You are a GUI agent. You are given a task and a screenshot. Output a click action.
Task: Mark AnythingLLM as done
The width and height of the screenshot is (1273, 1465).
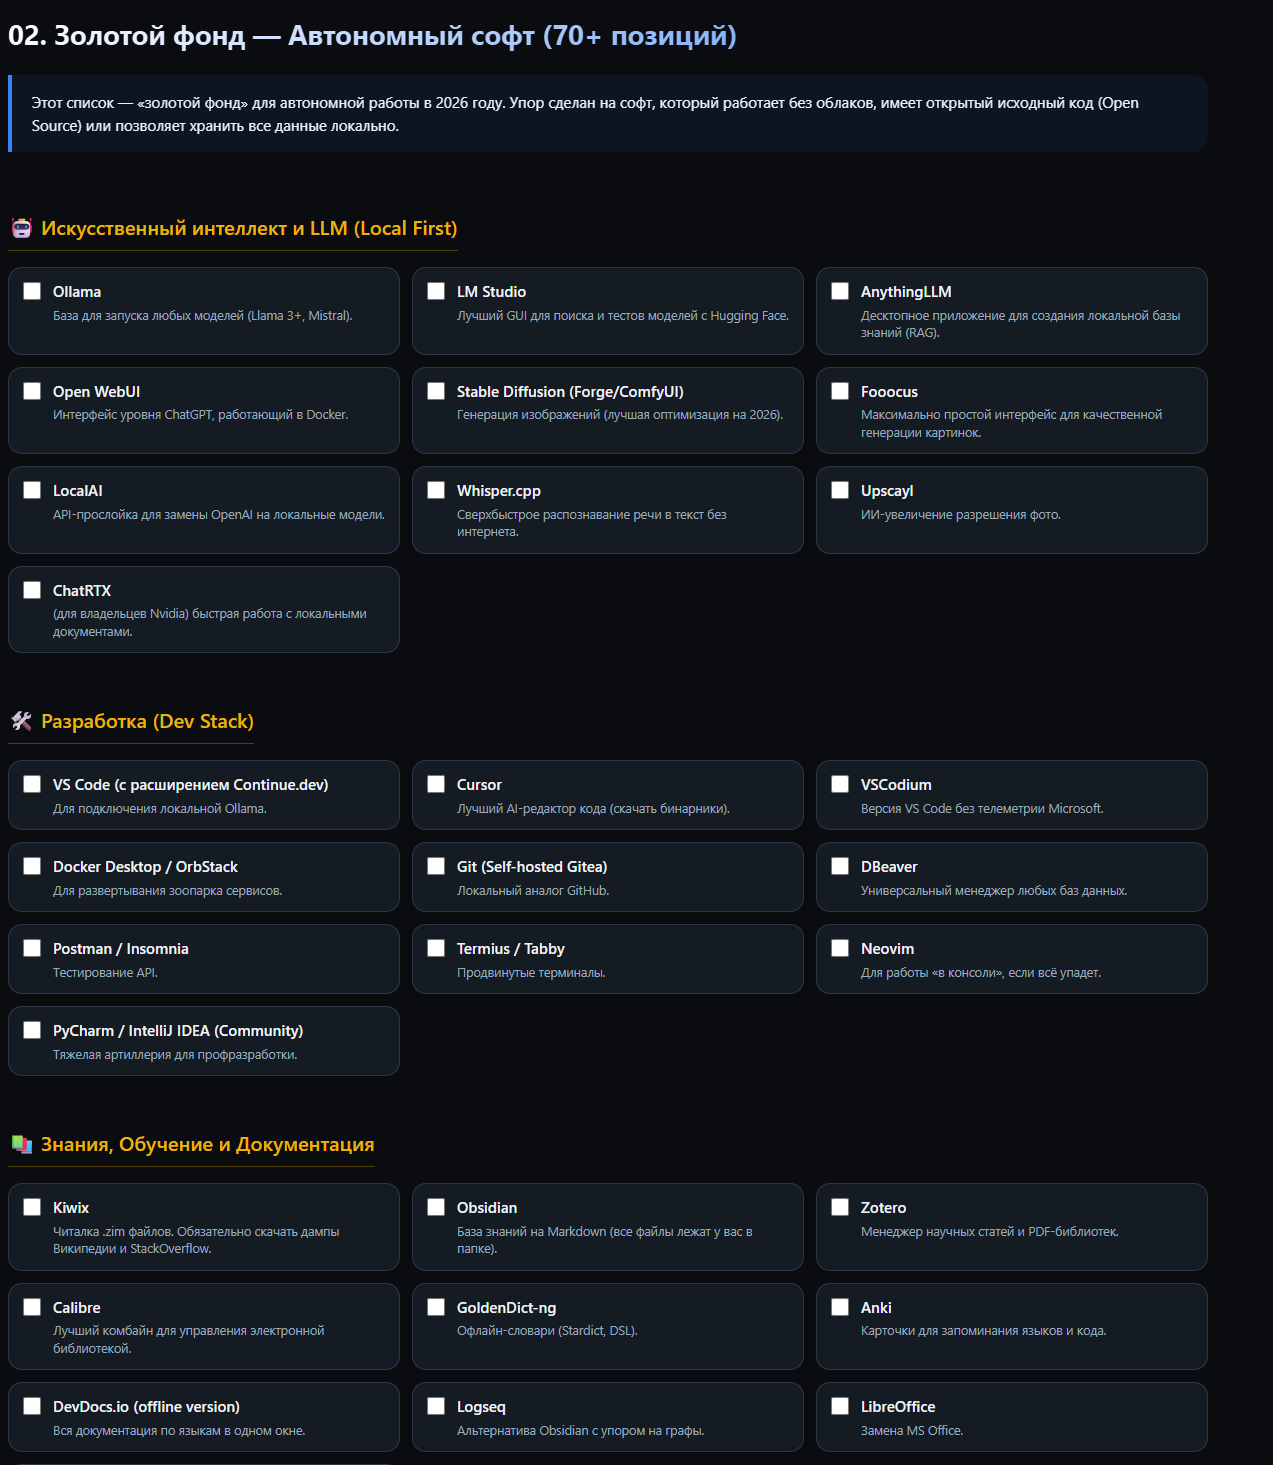pos(840,291)
